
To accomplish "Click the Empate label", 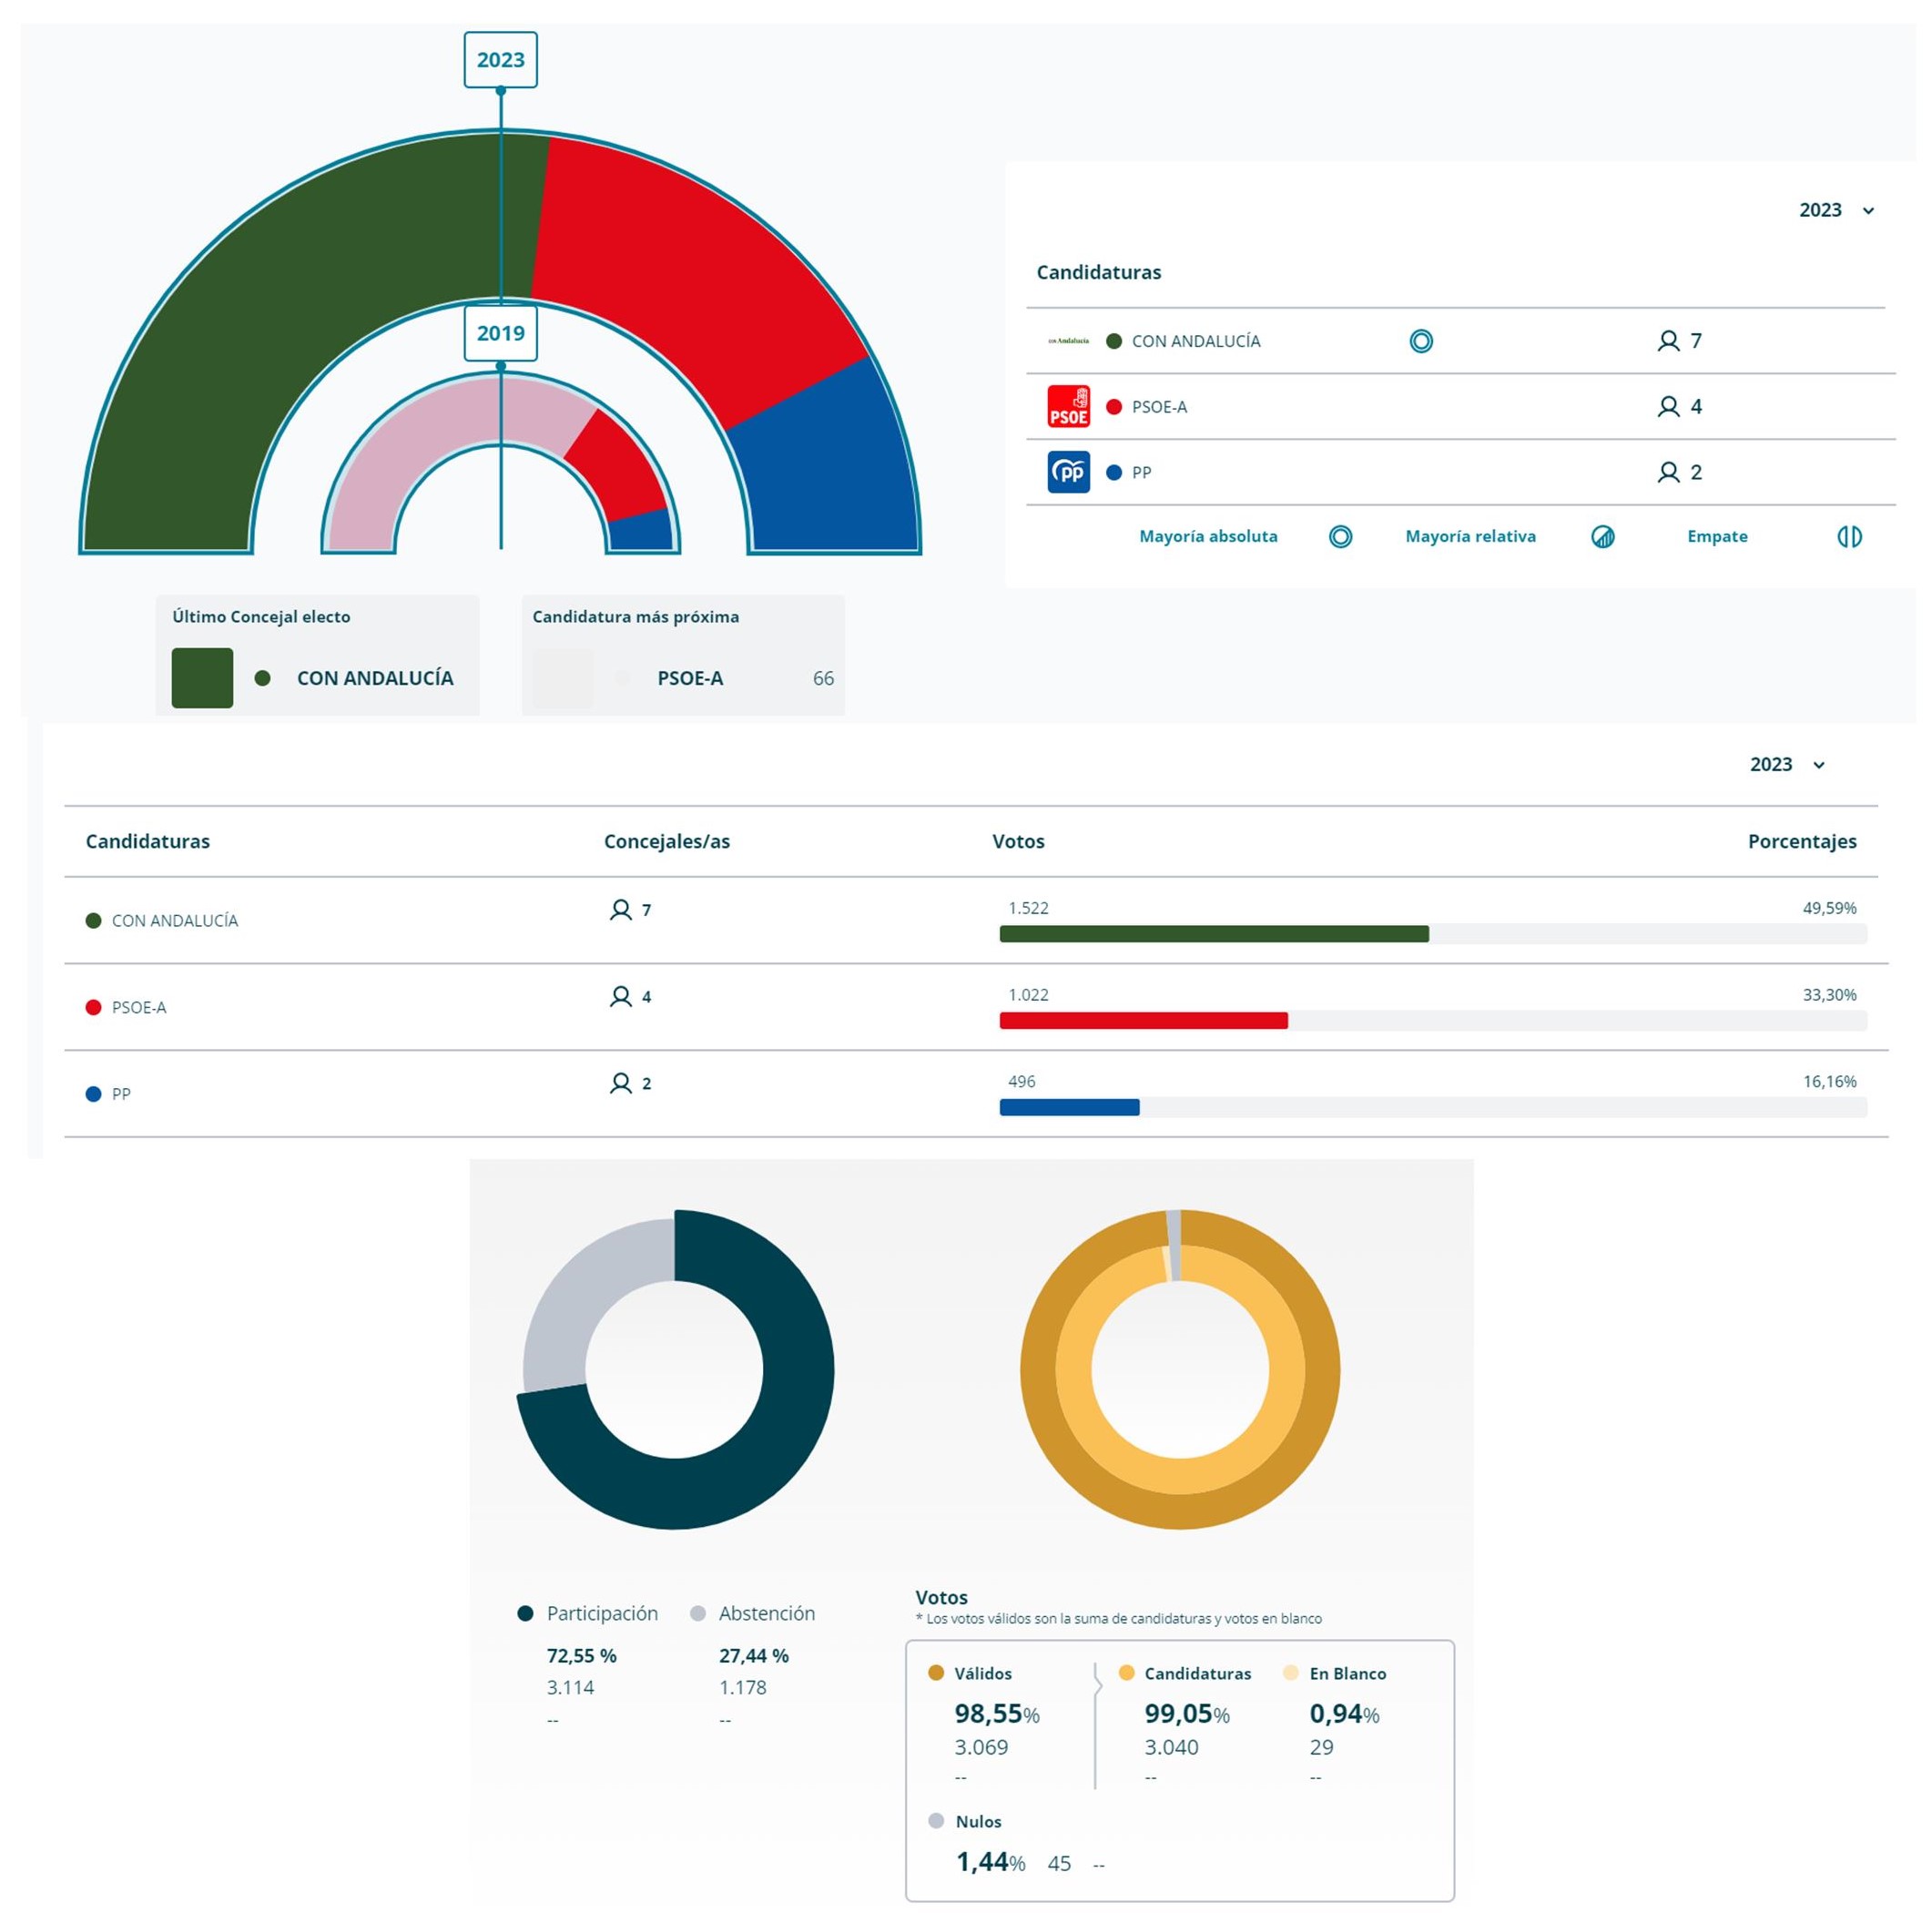I will [1717, 536].
